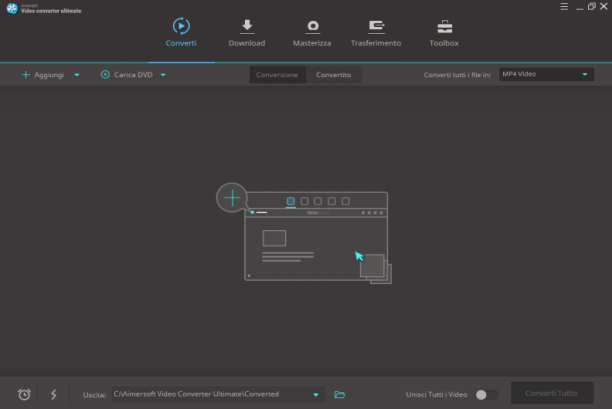Screen dimensions: 612x409
Task: Open the MP4 Video format dropdown
Action: click(546, 74)
